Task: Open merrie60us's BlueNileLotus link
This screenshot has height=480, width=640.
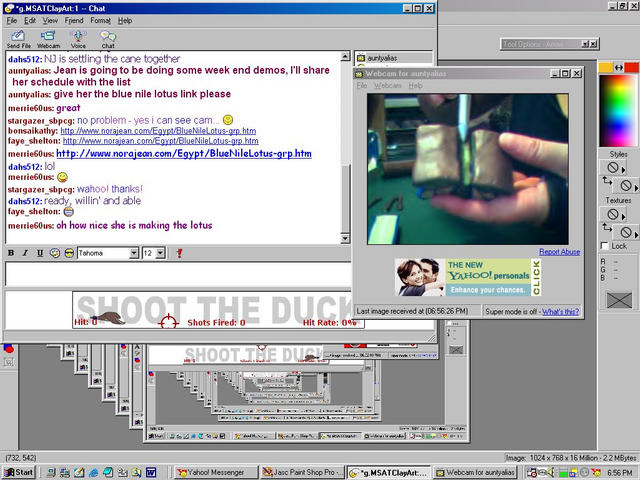Action: pos(184,154)
